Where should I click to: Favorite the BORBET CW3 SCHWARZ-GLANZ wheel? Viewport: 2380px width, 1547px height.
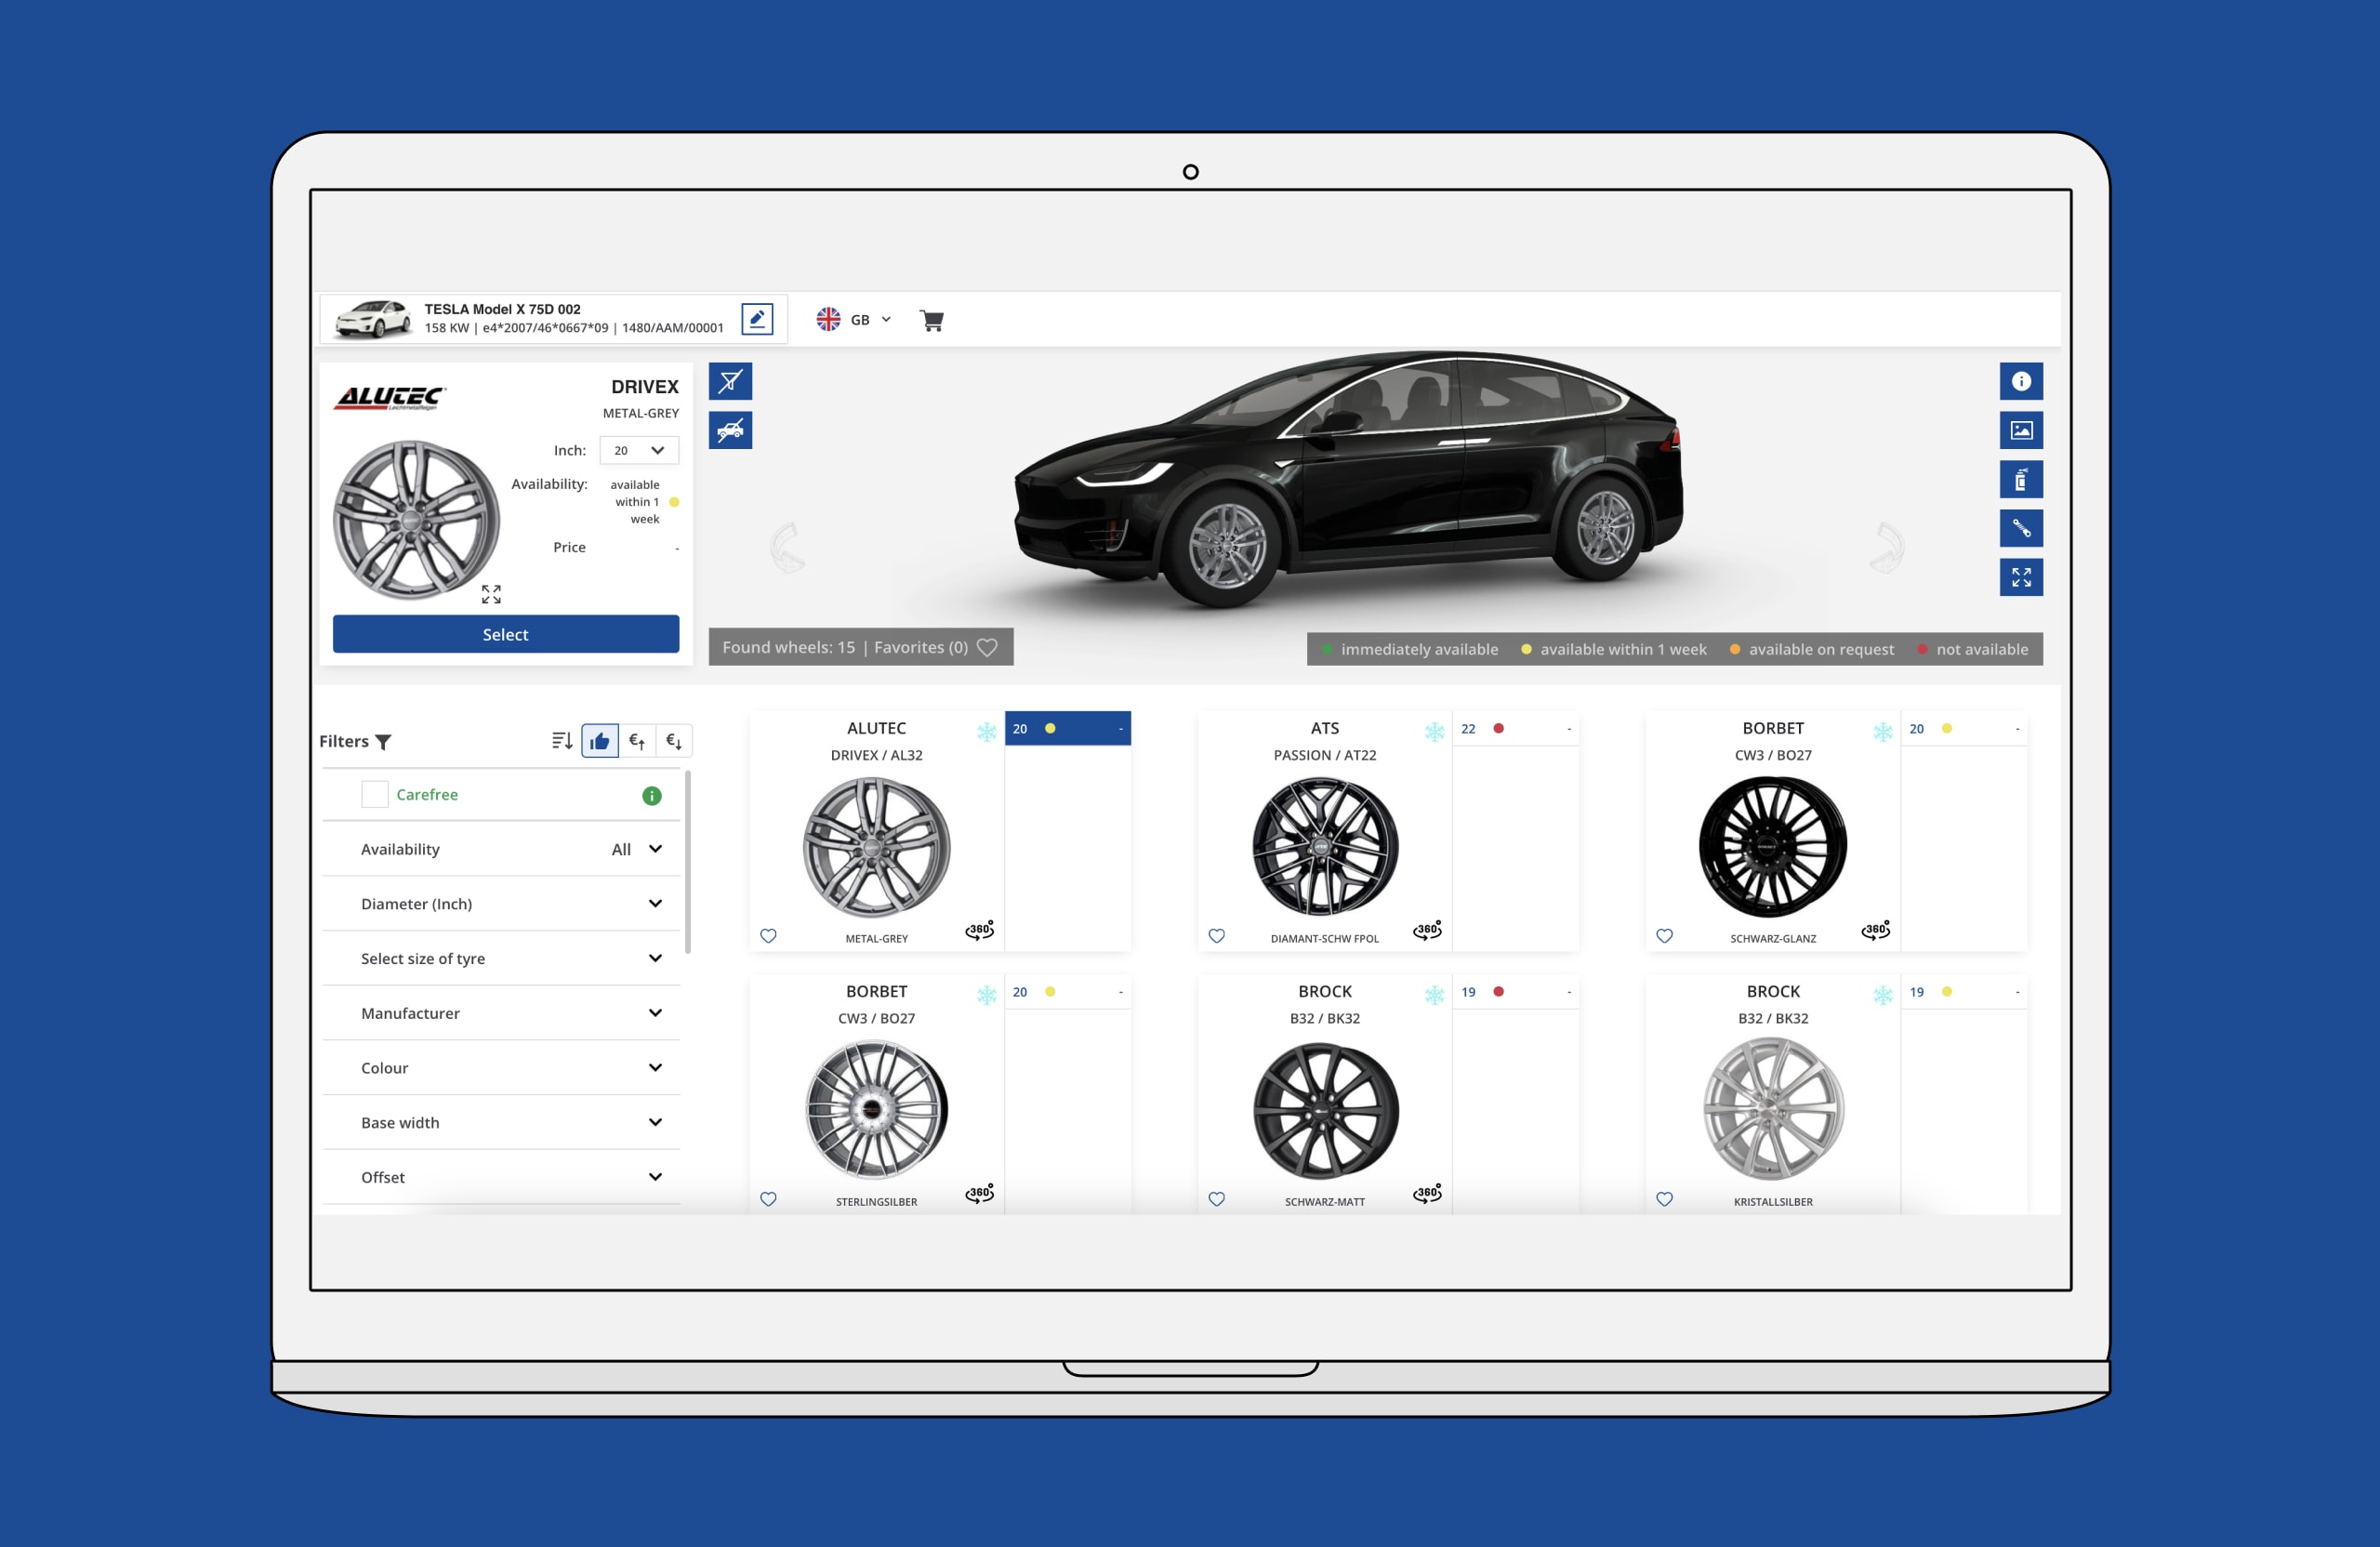click(1664, 936)
